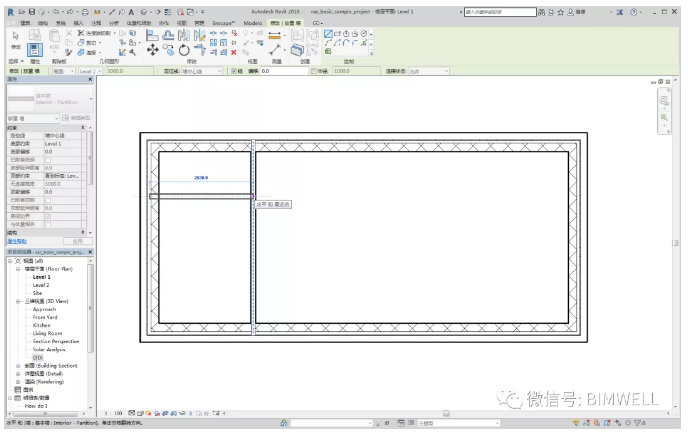Click the navigation wheel in canvas corner

[x=663, y=100]
